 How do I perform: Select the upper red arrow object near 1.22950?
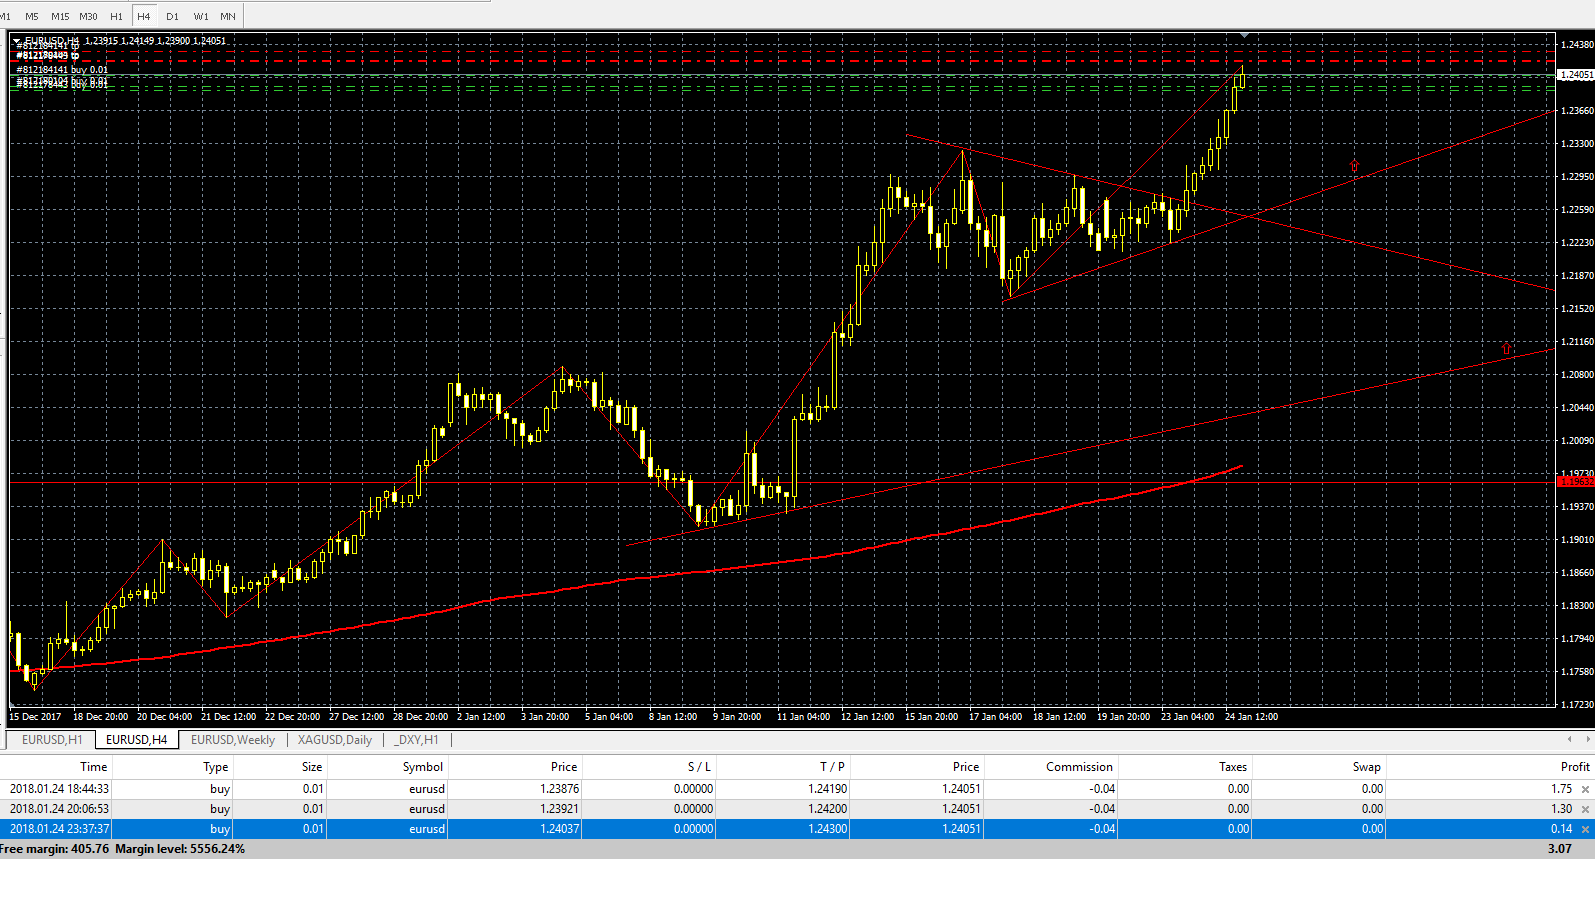[1355, 167]
